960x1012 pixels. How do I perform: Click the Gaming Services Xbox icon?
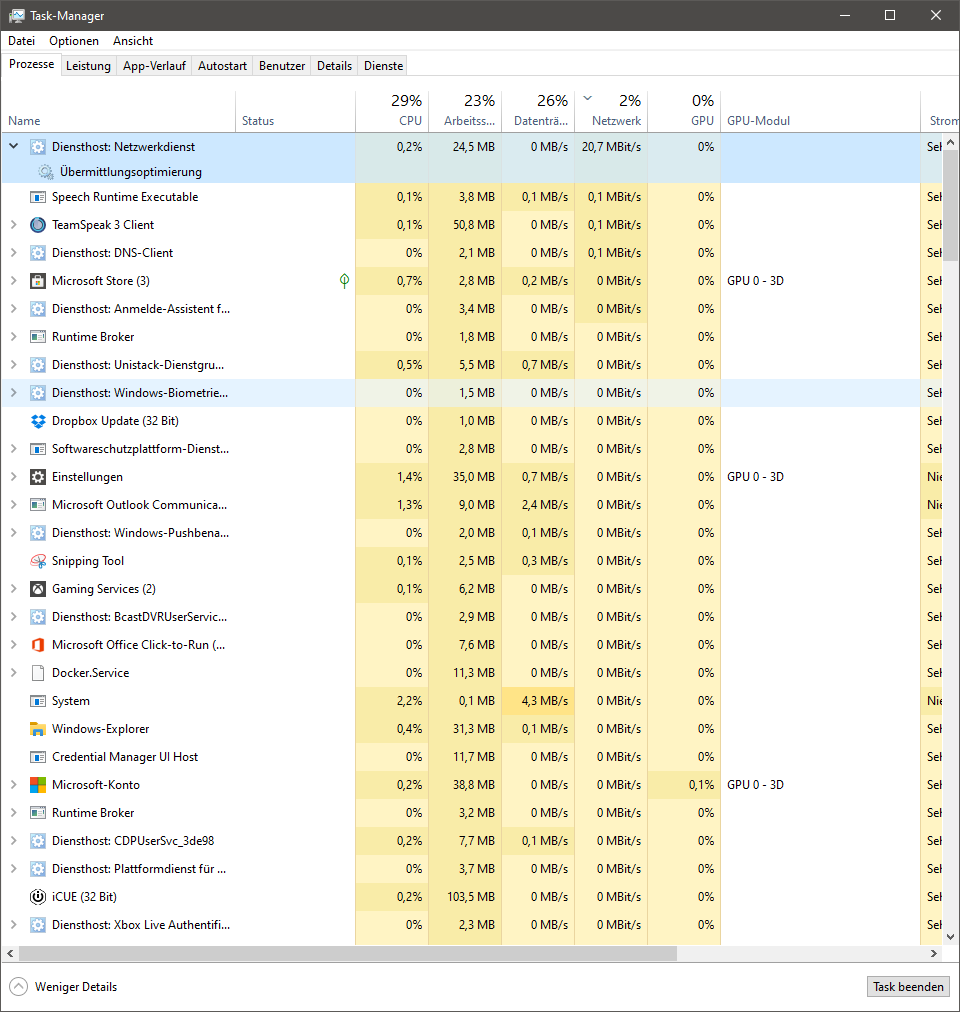[x=38, y=589]
